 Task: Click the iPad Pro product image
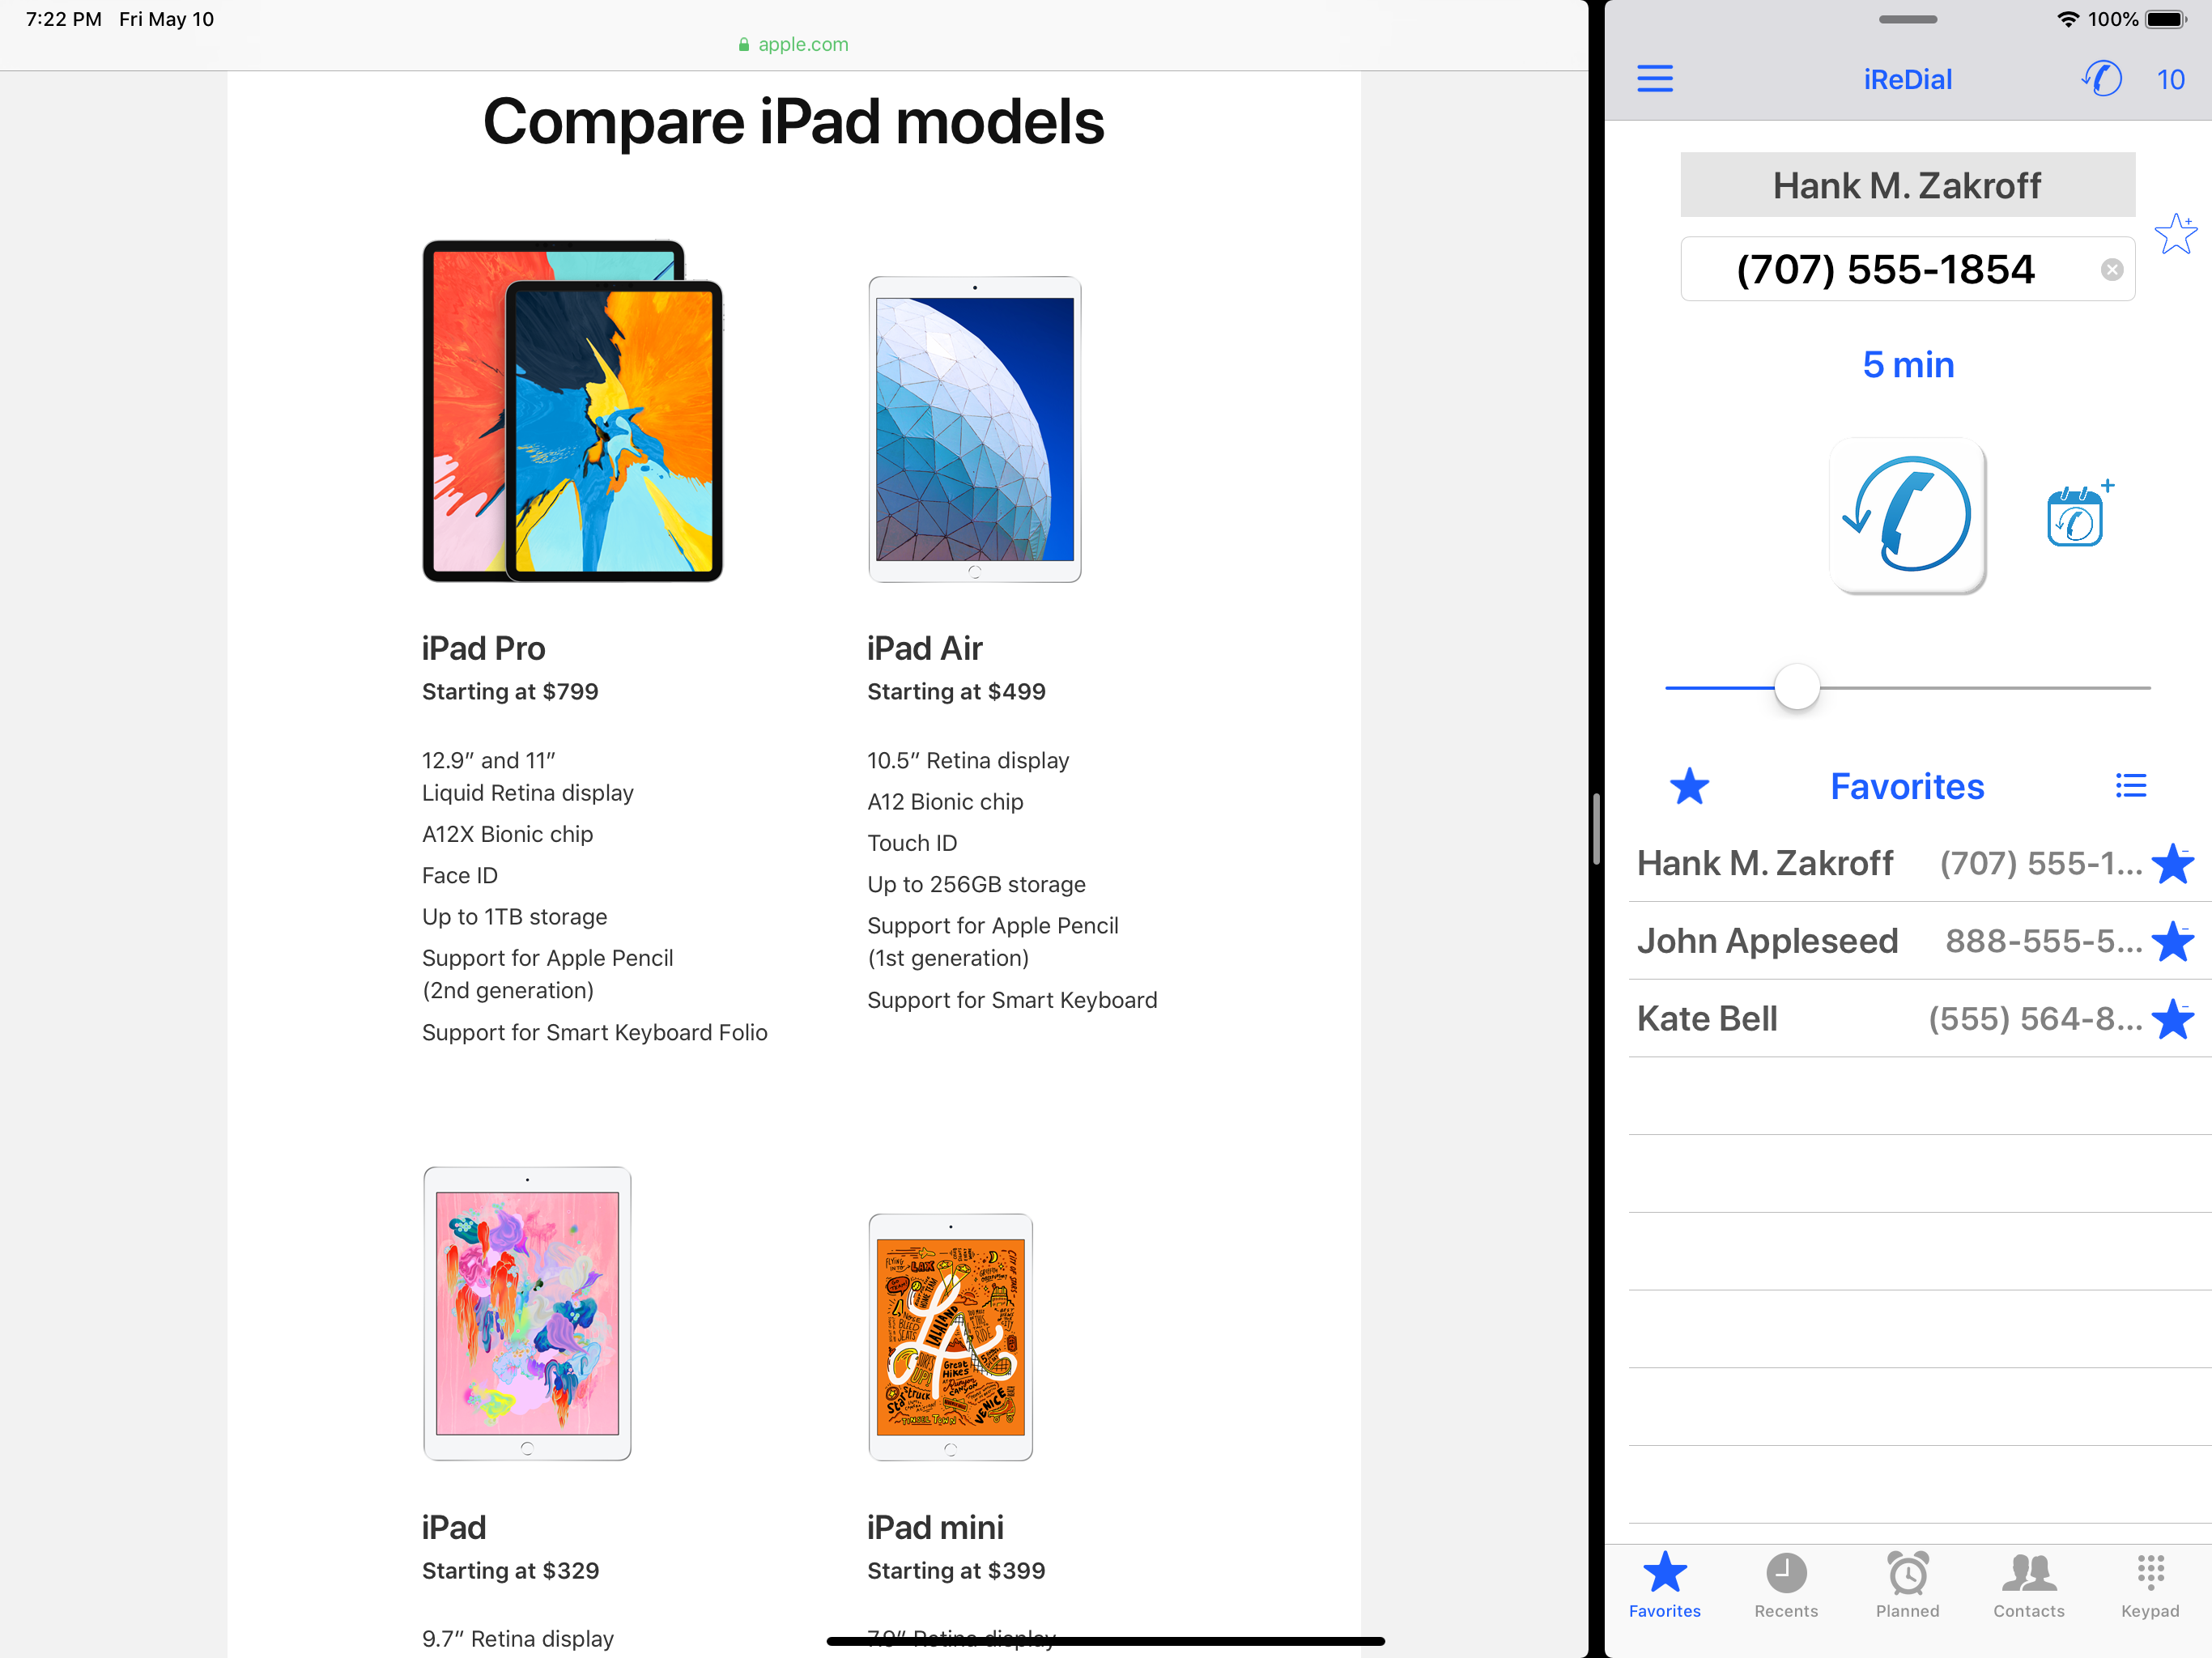pyautogui.click(x=572, y=411)
